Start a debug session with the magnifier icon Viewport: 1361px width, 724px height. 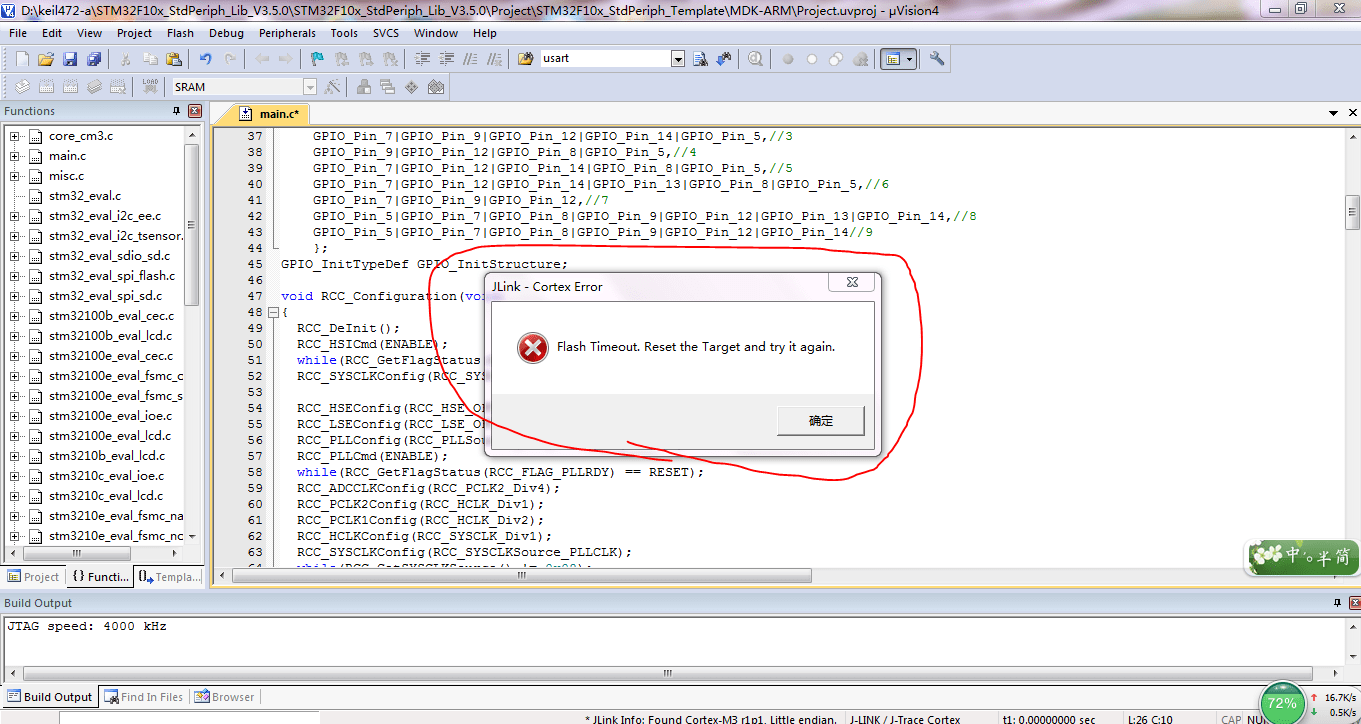[x=755, y=58]
